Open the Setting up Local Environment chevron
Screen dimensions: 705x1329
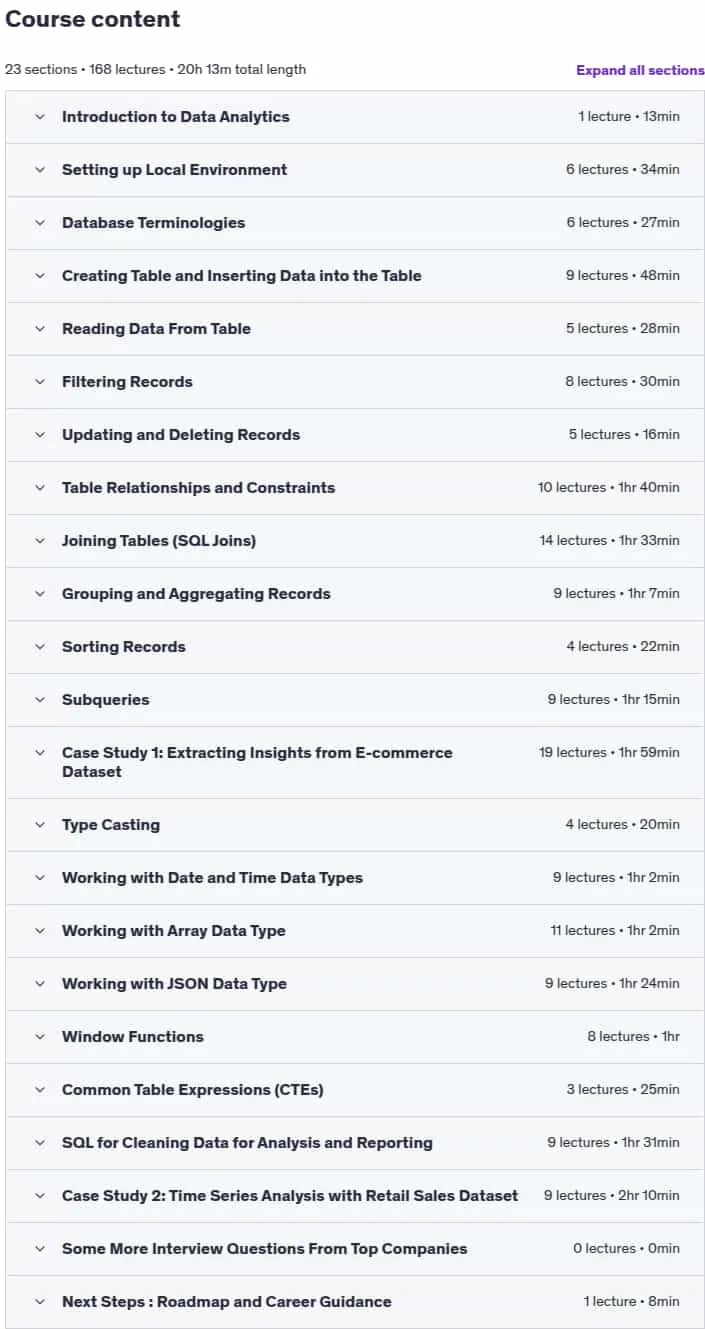[40, 169]
